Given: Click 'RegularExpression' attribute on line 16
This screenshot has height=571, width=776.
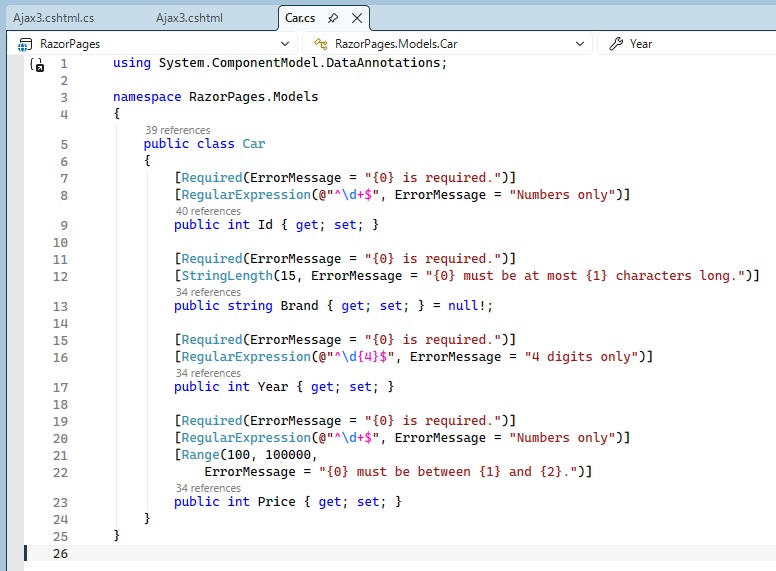Looking at the screenshot, I should pyautogui.click(x=246, y=357).
